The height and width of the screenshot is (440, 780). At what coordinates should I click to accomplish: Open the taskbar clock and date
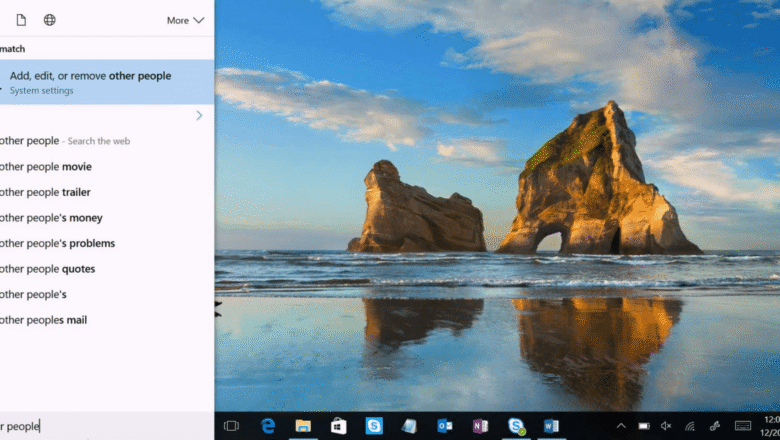pos(772,426)
